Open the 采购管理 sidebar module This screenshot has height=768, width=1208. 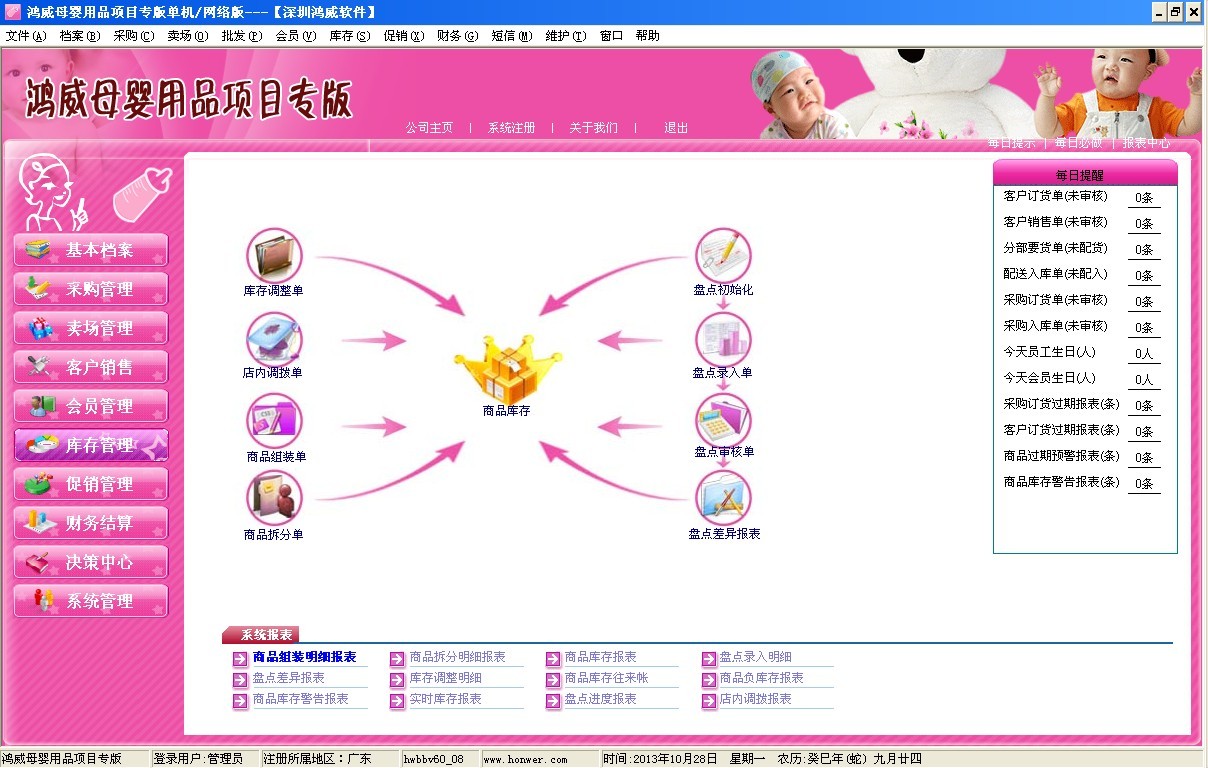tap(91, 289)
